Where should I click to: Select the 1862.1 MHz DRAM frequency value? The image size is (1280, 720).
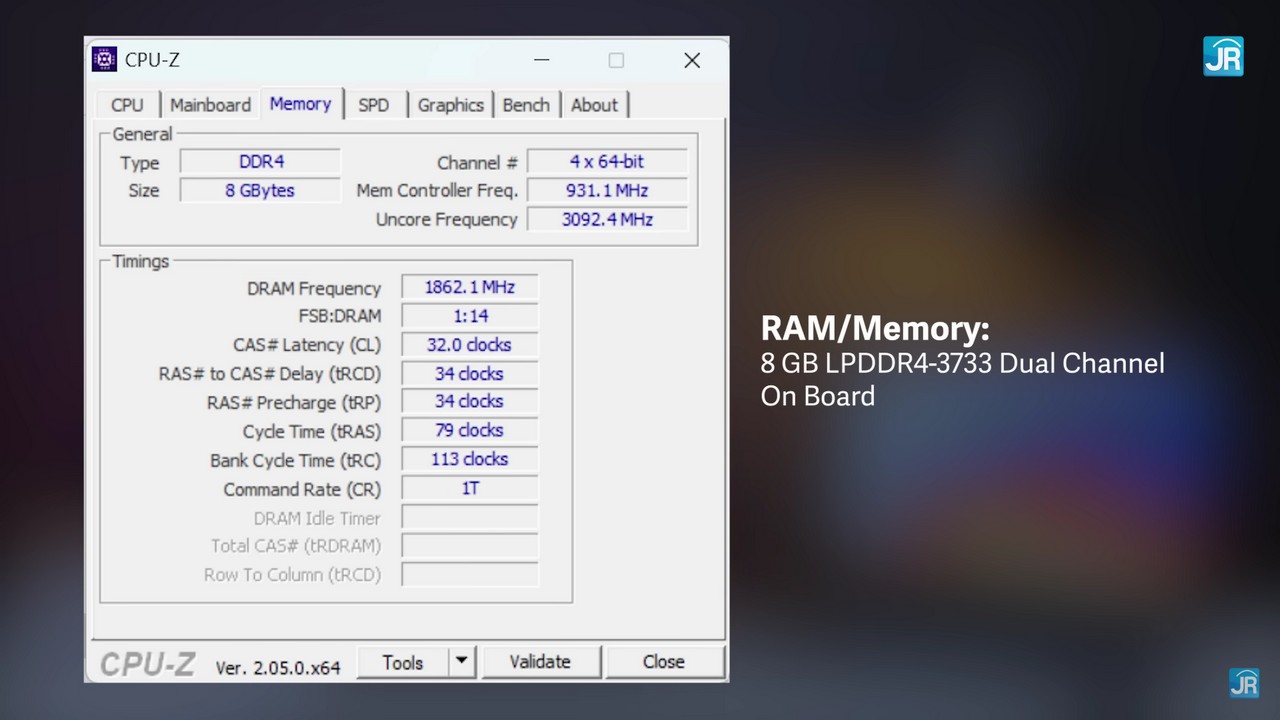pos(470,287)
